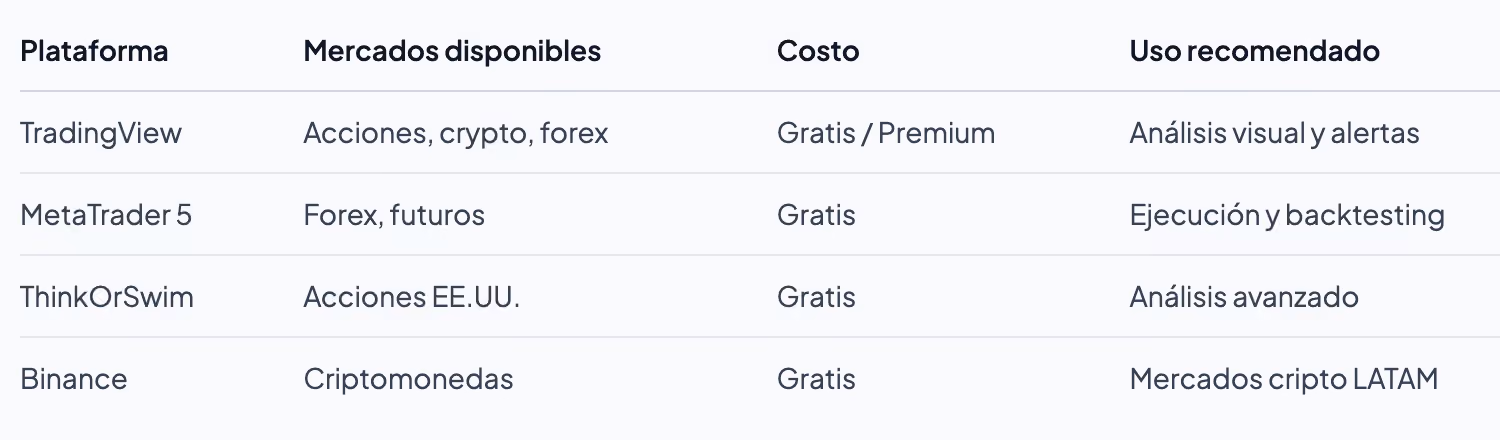Select the MetaTrader 5 platform cell
The width and height of the screenshot is (1500, 440).
tap(105, 215)
